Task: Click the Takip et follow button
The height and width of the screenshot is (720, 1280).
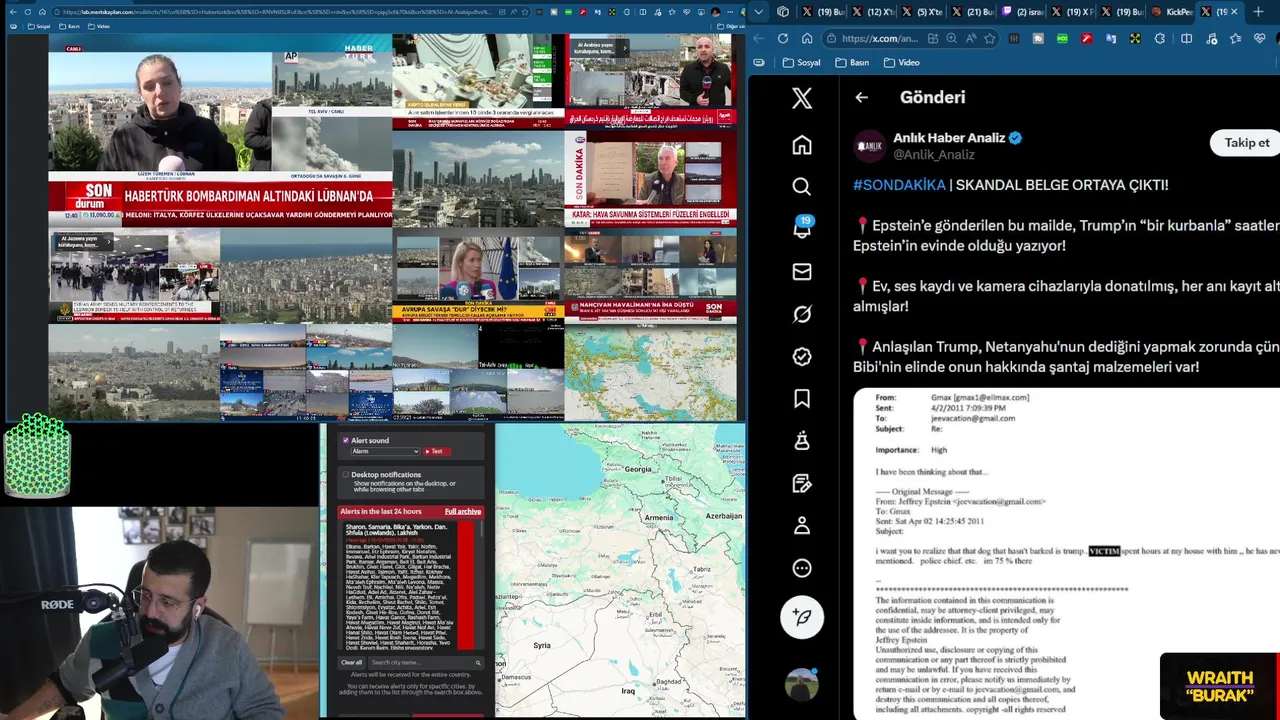Action: click(1246, 143)
